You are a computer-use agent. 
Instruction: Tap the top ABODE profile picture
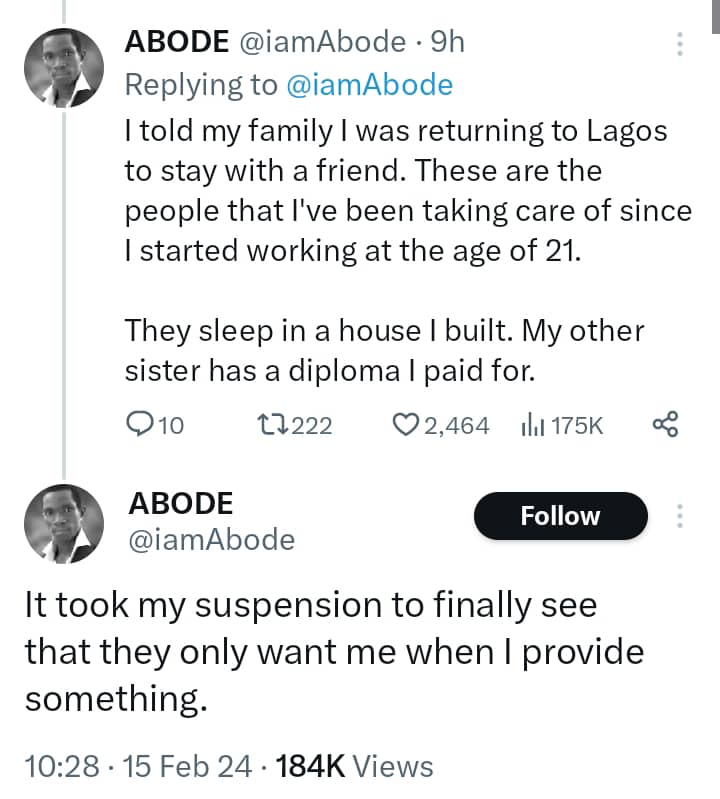click(63, 66)
